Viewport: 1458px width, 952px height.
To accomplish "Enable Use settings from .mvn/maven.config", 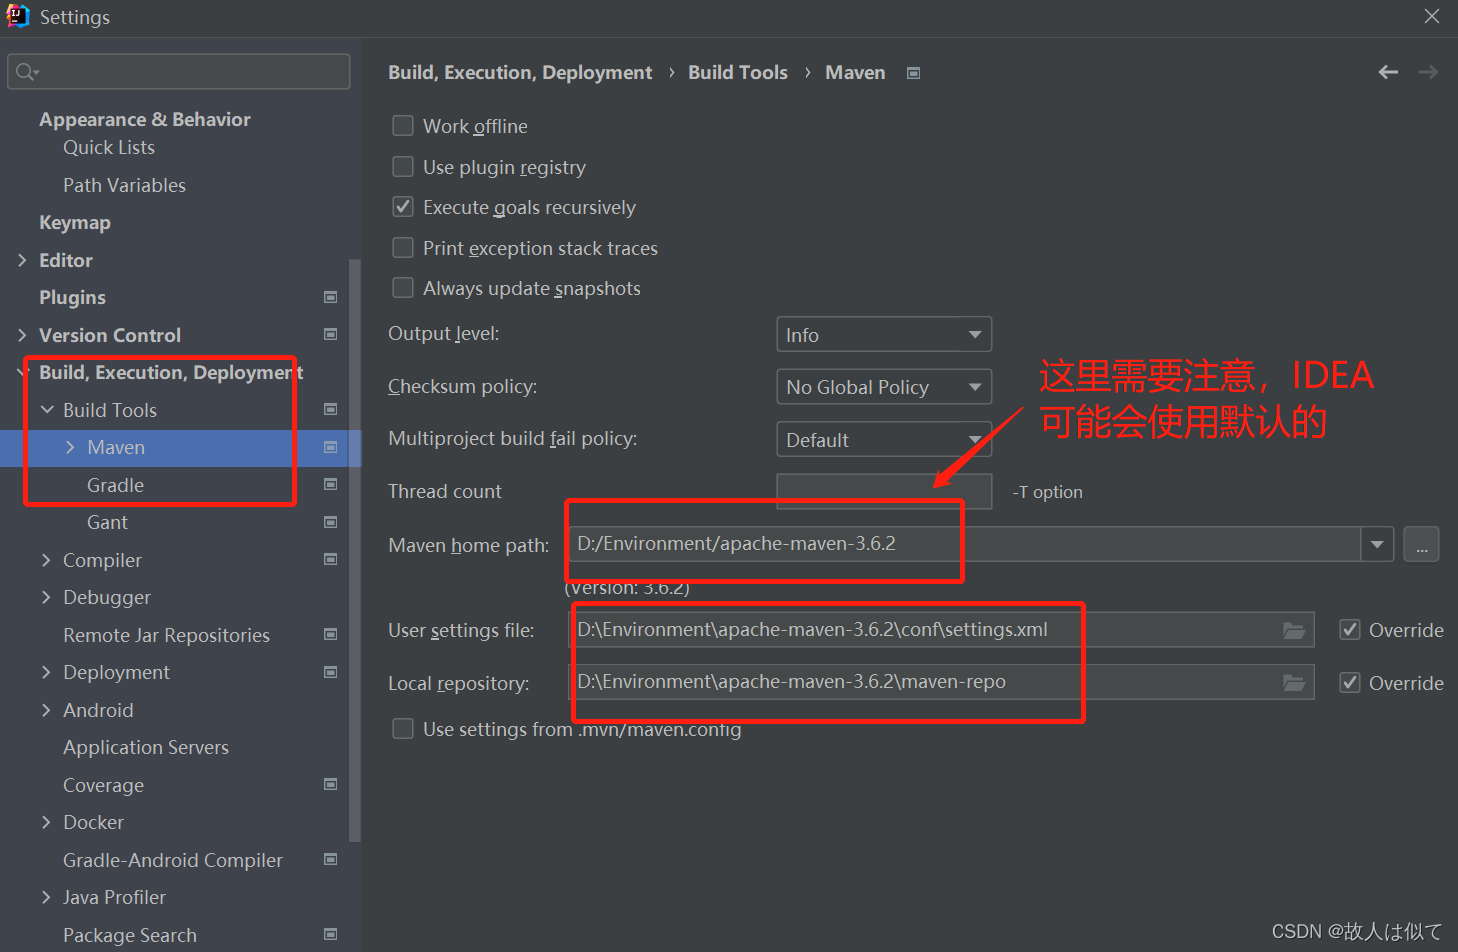I will point(403,728).
